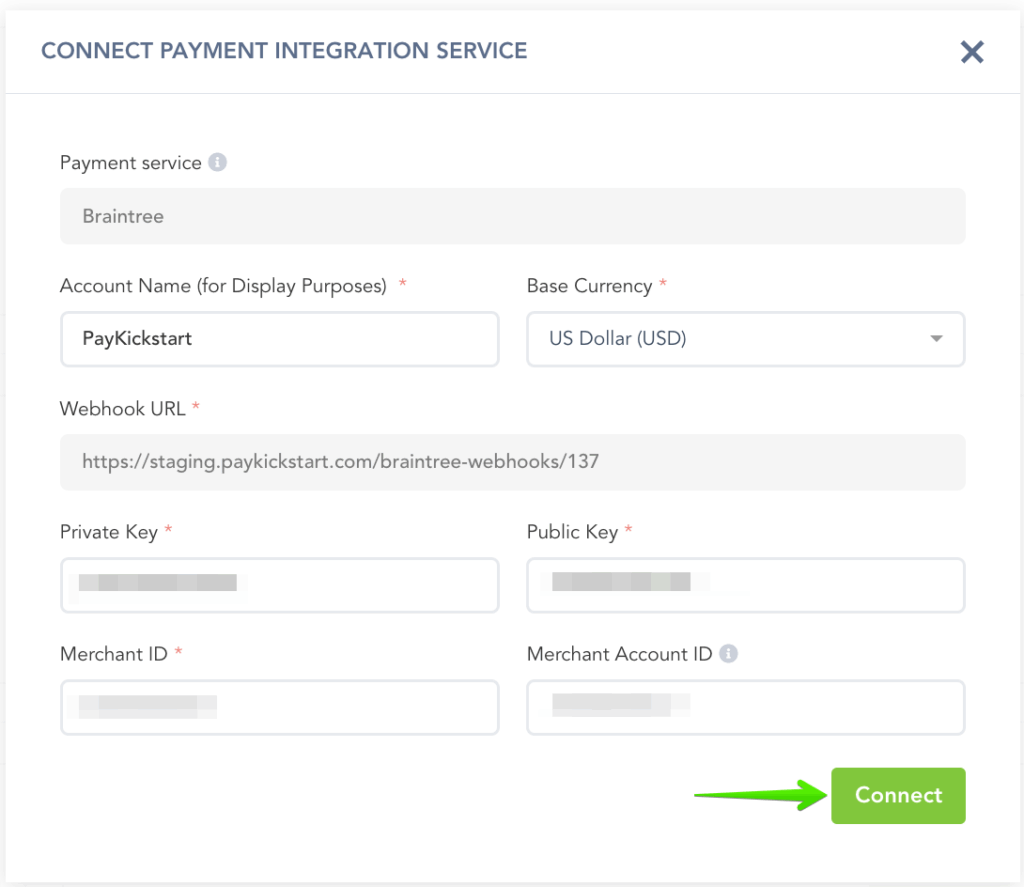
Task: Click the Base Currency label
Action: (x=589, y=286)
